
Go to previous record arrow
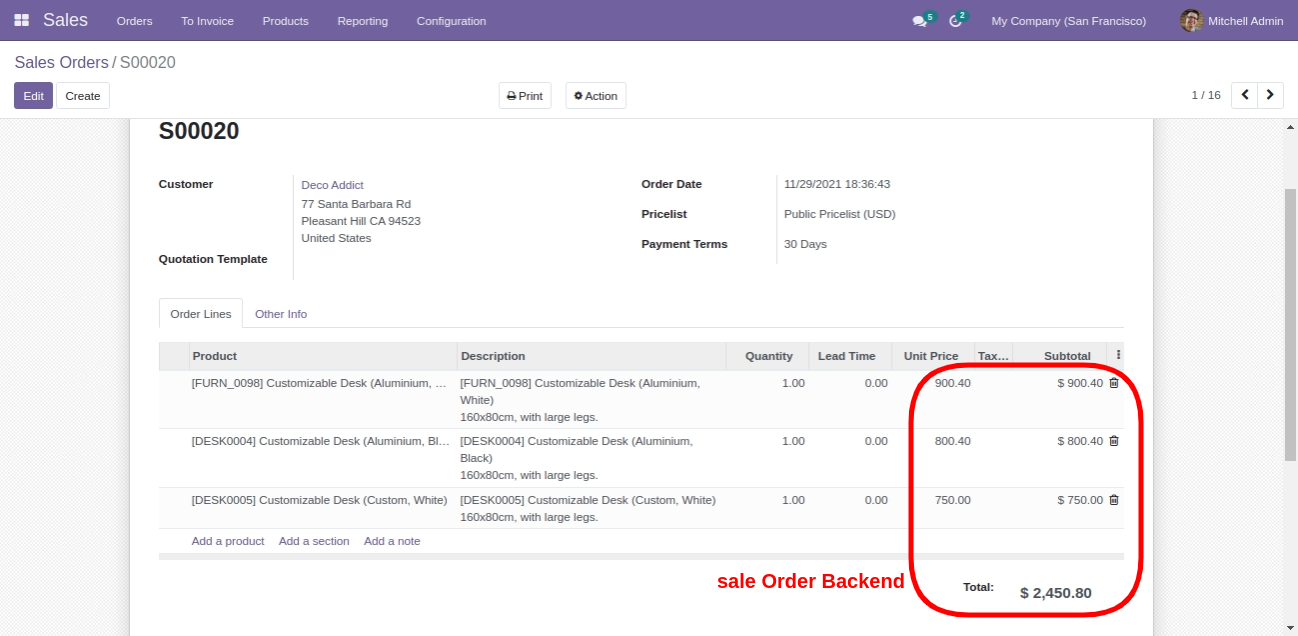(x=1244, y=95)
